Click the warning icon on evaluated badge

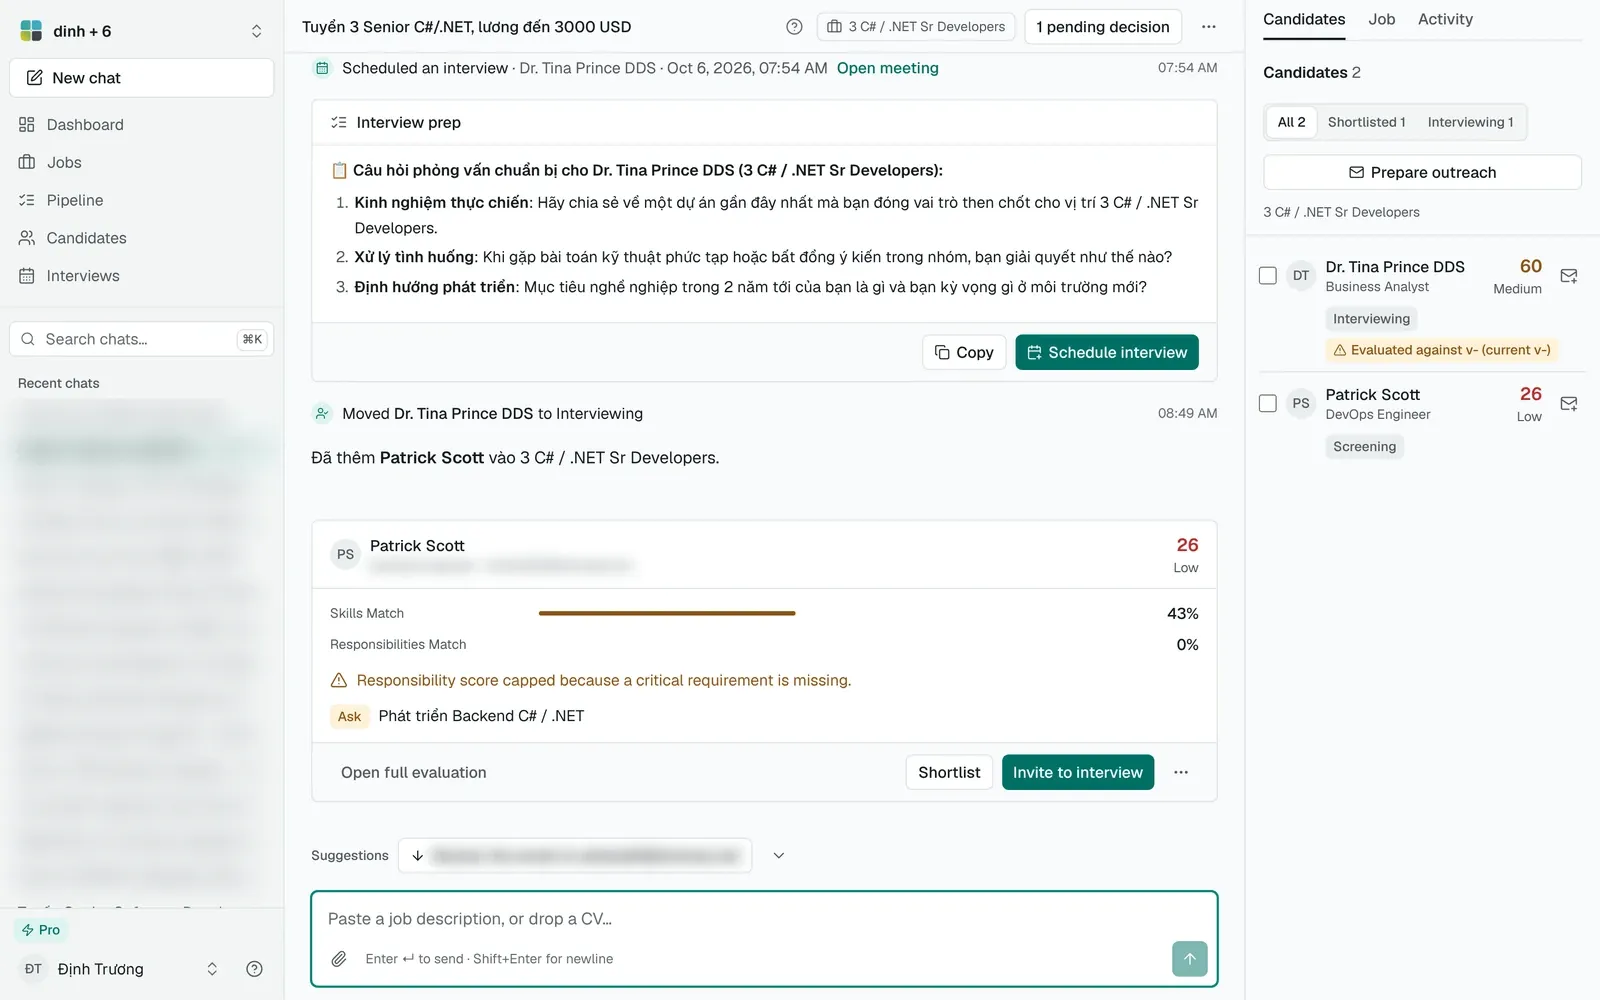click(1339, 350)
